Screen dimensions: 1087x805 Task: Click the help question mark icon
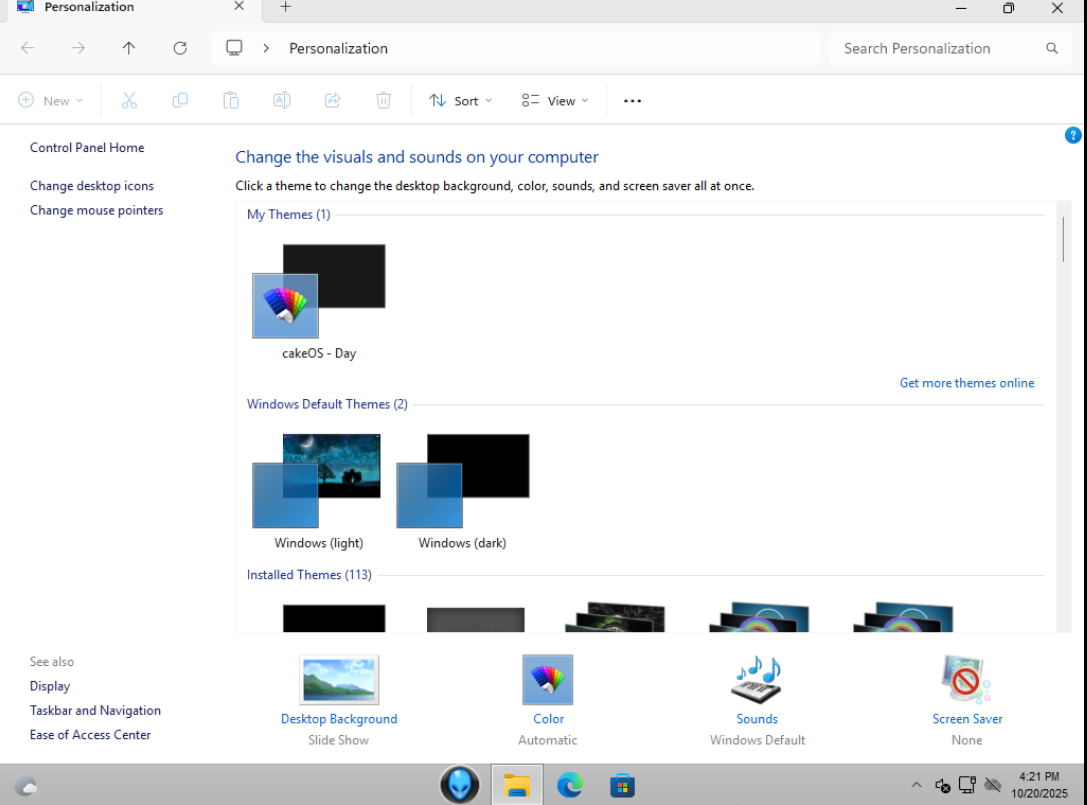[1073, 136]
